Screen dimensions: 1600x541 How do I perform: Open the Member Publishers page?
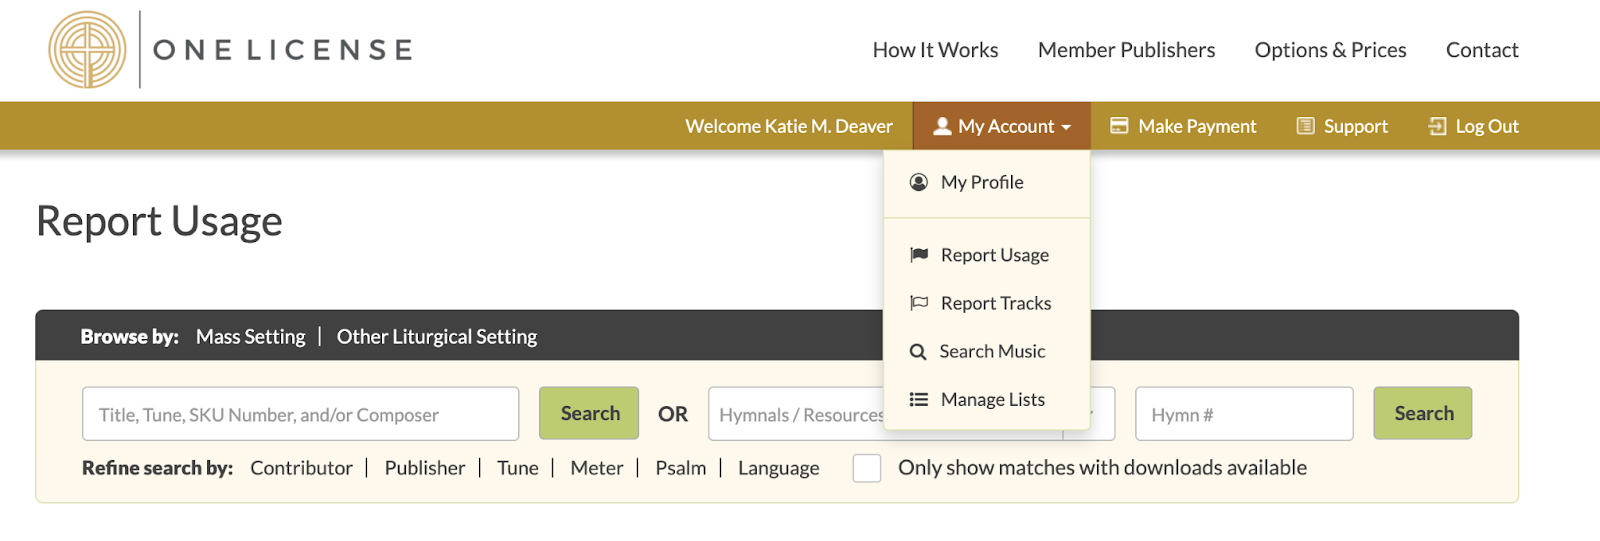[x=1126, y=50]
